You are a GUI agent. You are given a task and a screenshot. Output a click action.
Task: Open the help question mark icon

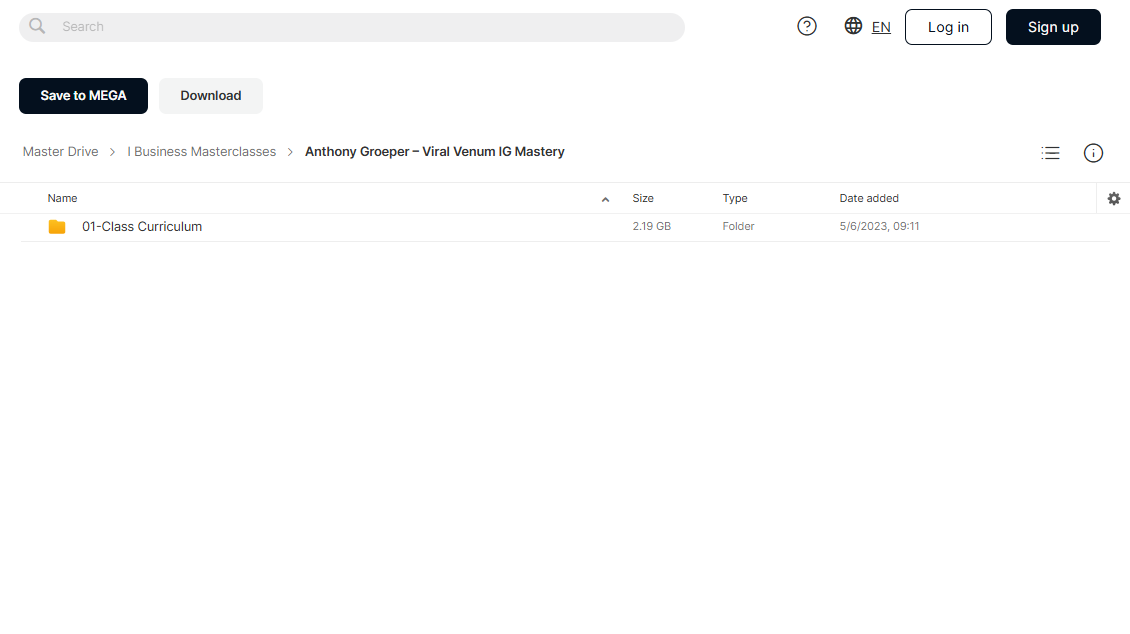(806, 27)
